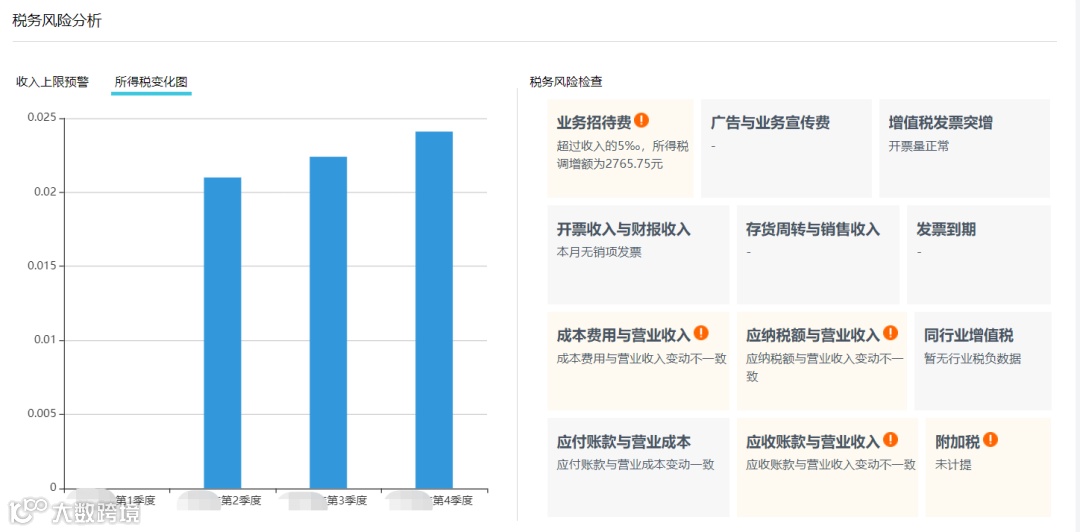Switch to the 收入上限预警 tab
This screenshot has height=532, width=1080.
click(x=52, y=82)
